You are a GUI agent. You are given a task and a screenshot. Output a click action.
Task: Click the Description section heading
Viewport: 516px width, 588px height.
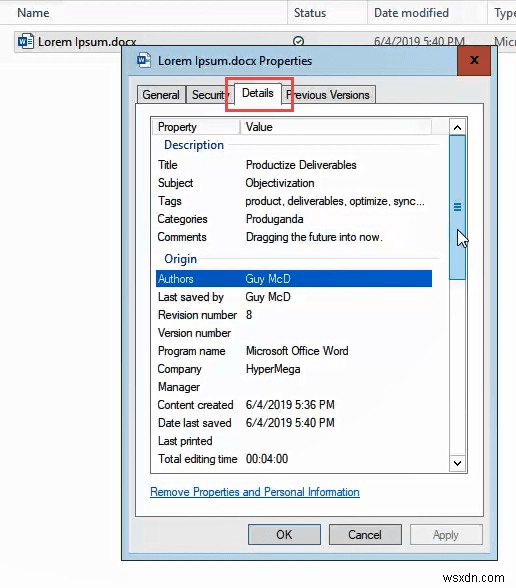point(194,145)
